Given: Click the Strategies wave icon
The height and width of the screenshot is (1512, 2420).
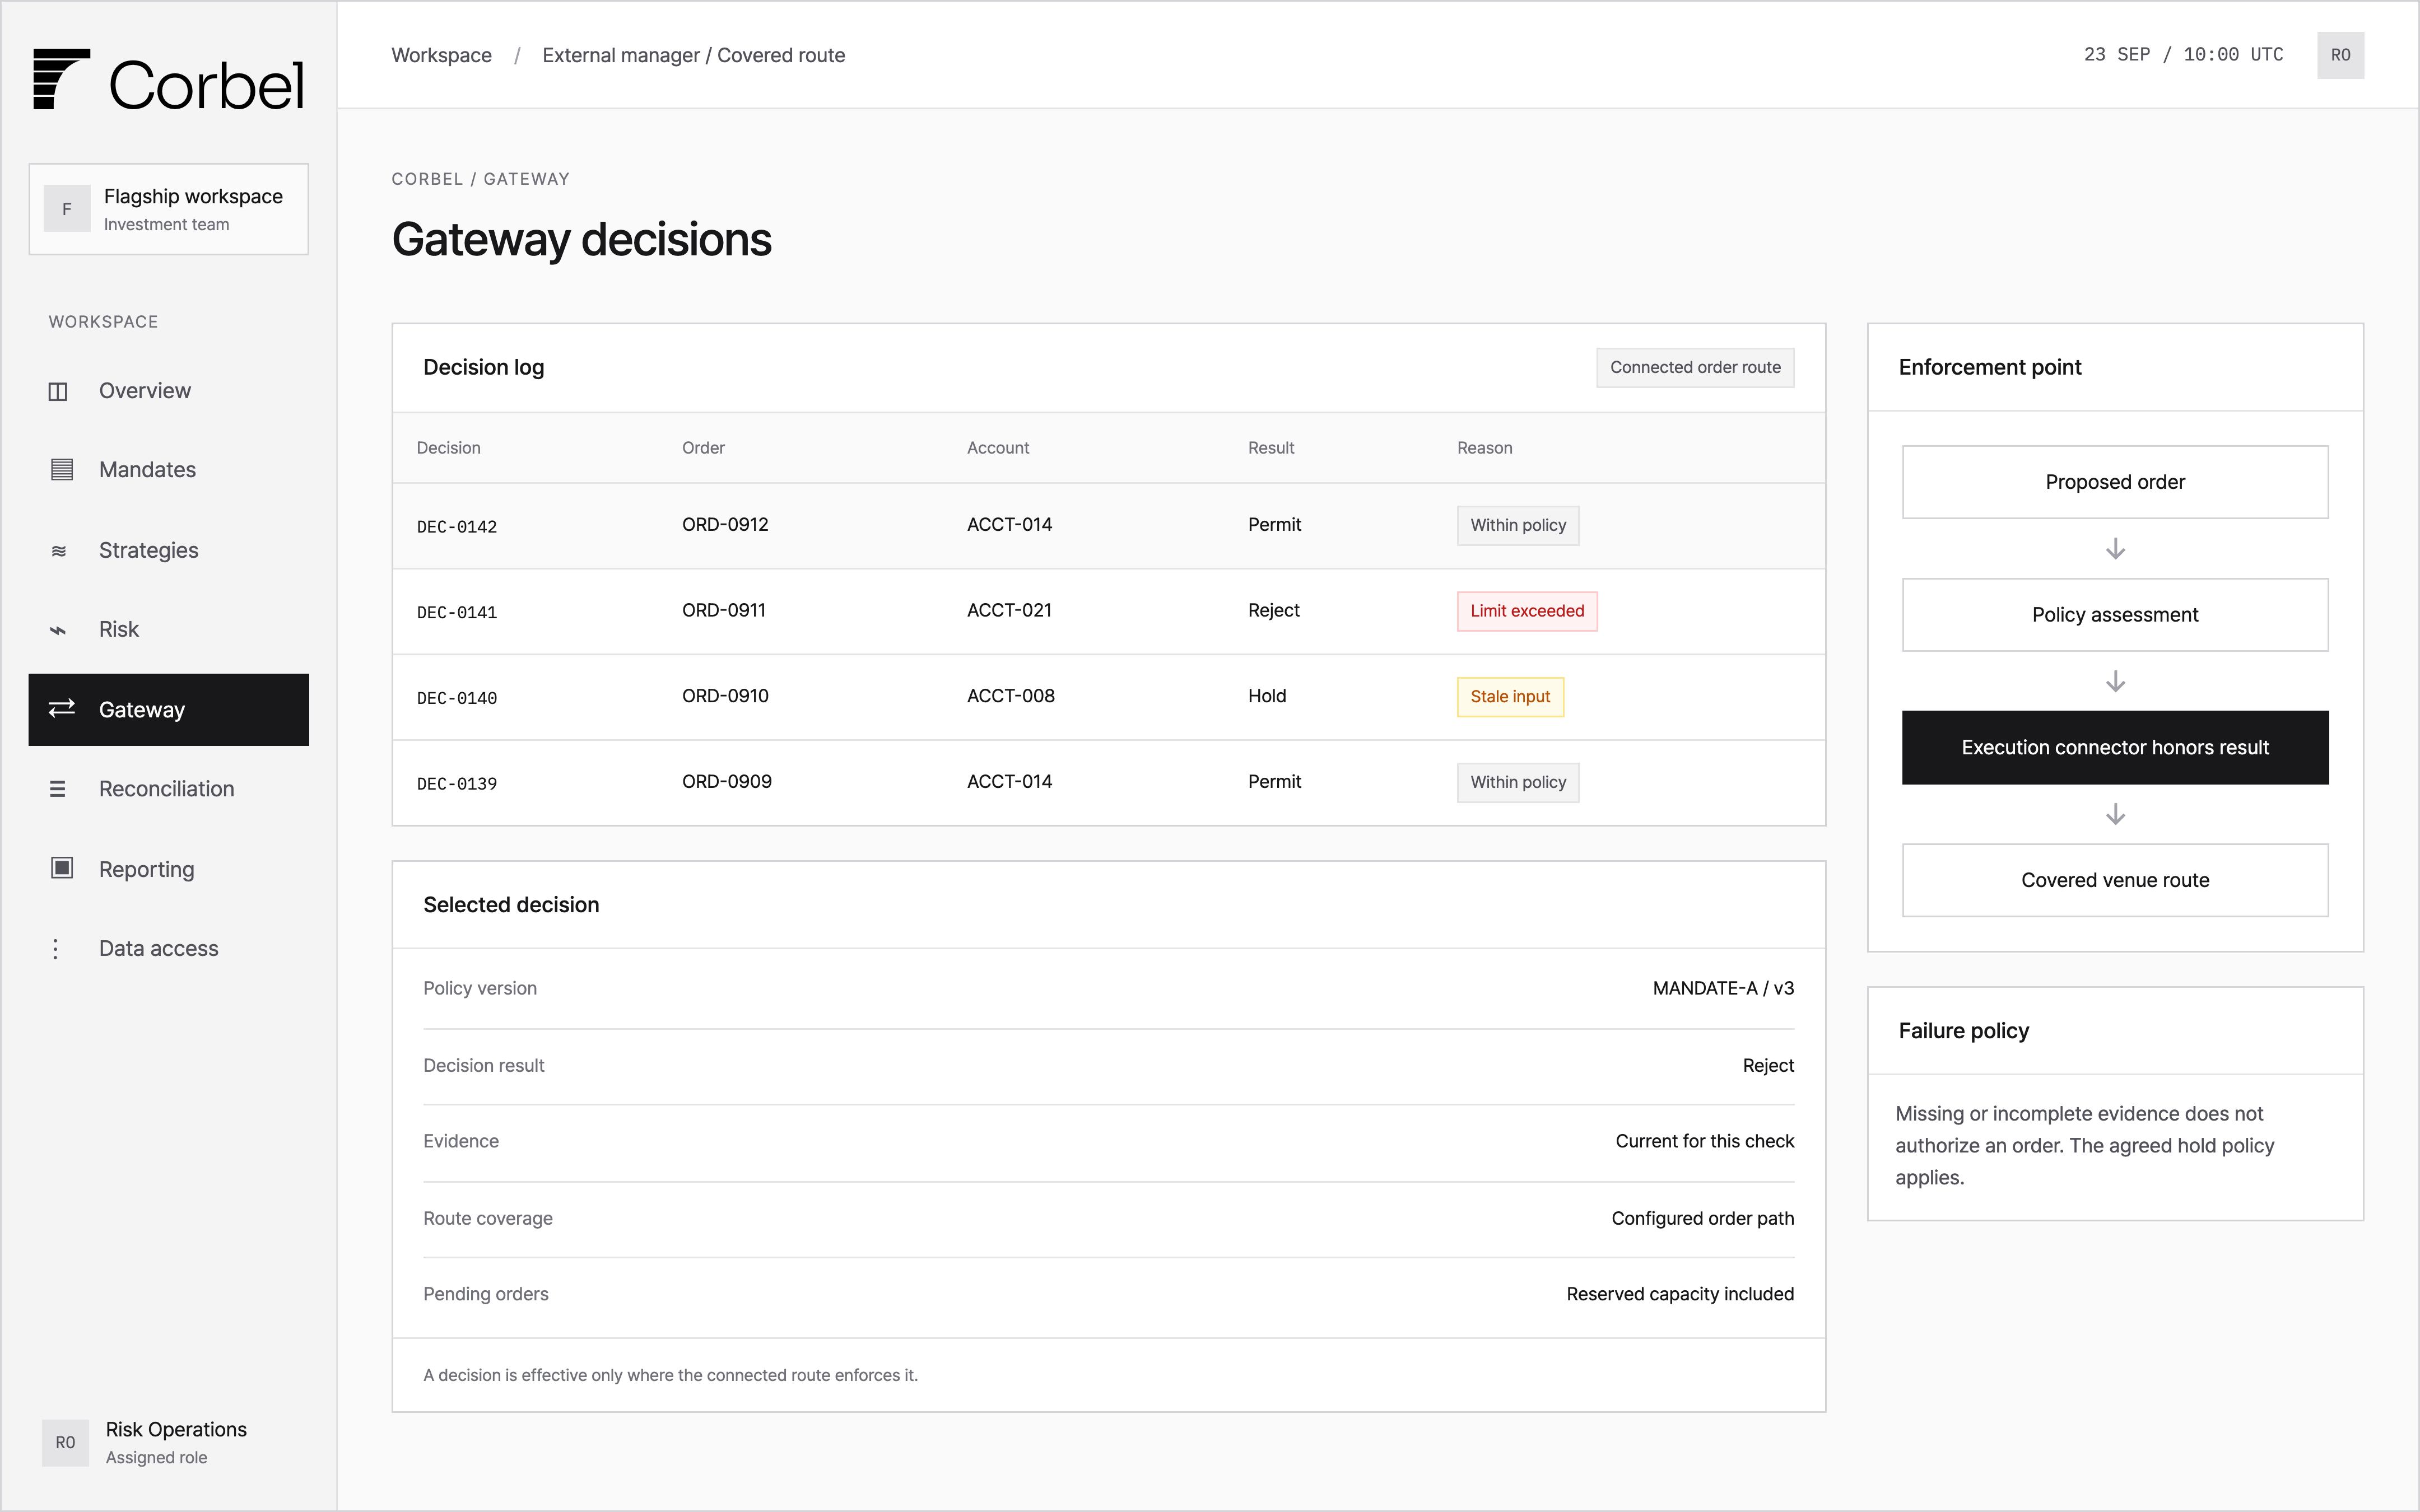Looking at the screenshot, I should point(59,551).
